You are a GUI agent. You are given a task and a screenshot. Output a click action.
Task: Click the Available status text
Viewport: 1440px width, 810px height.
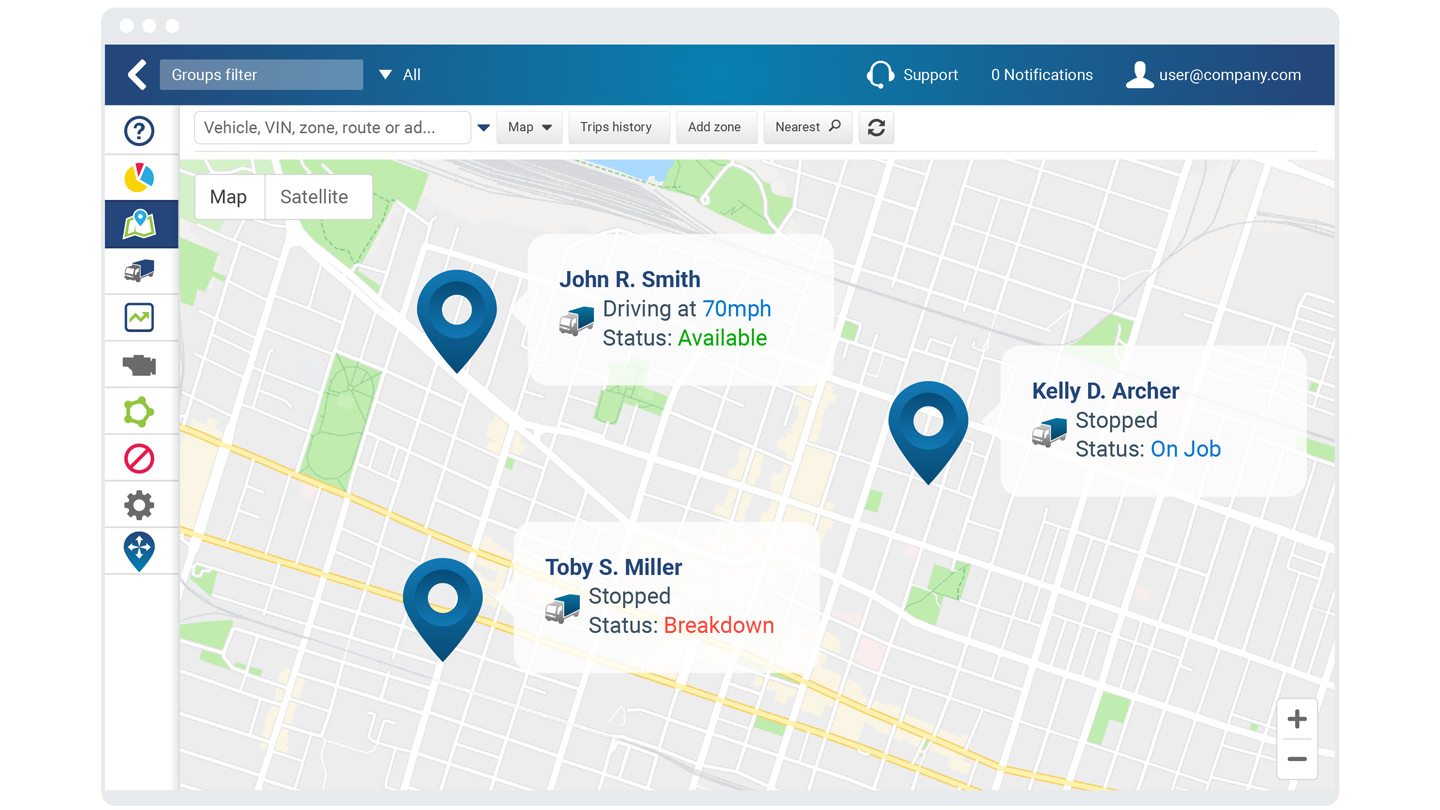[x=723, y=338]
